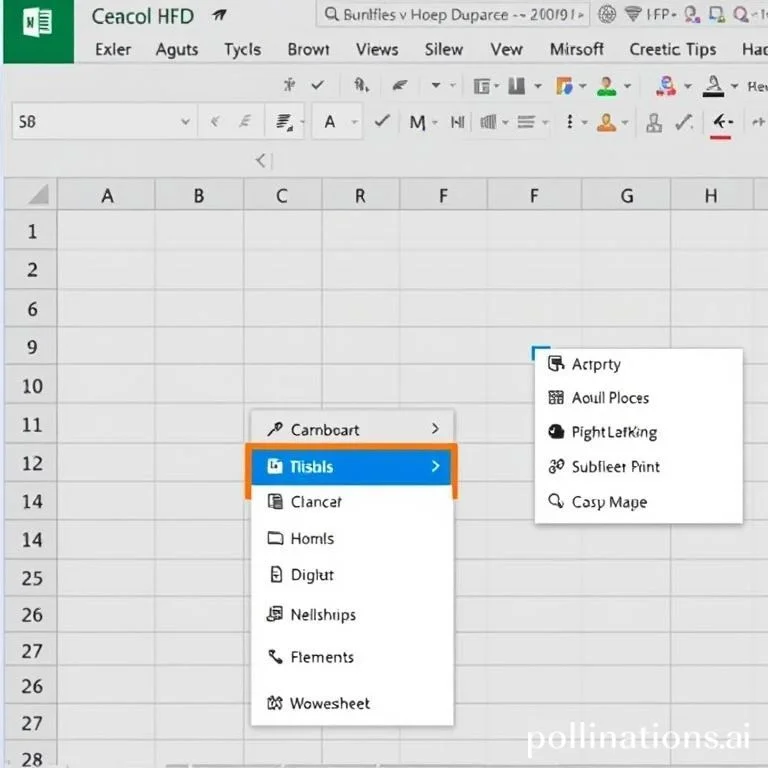
Task: Expand the Carnboart submenu arrow
Action: [x=435, y=429]
